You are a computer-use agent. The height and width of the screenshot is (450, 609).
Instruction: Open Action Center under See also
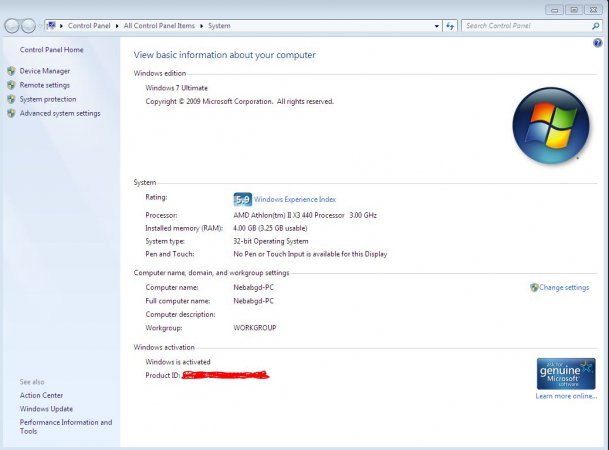(41, 395)
